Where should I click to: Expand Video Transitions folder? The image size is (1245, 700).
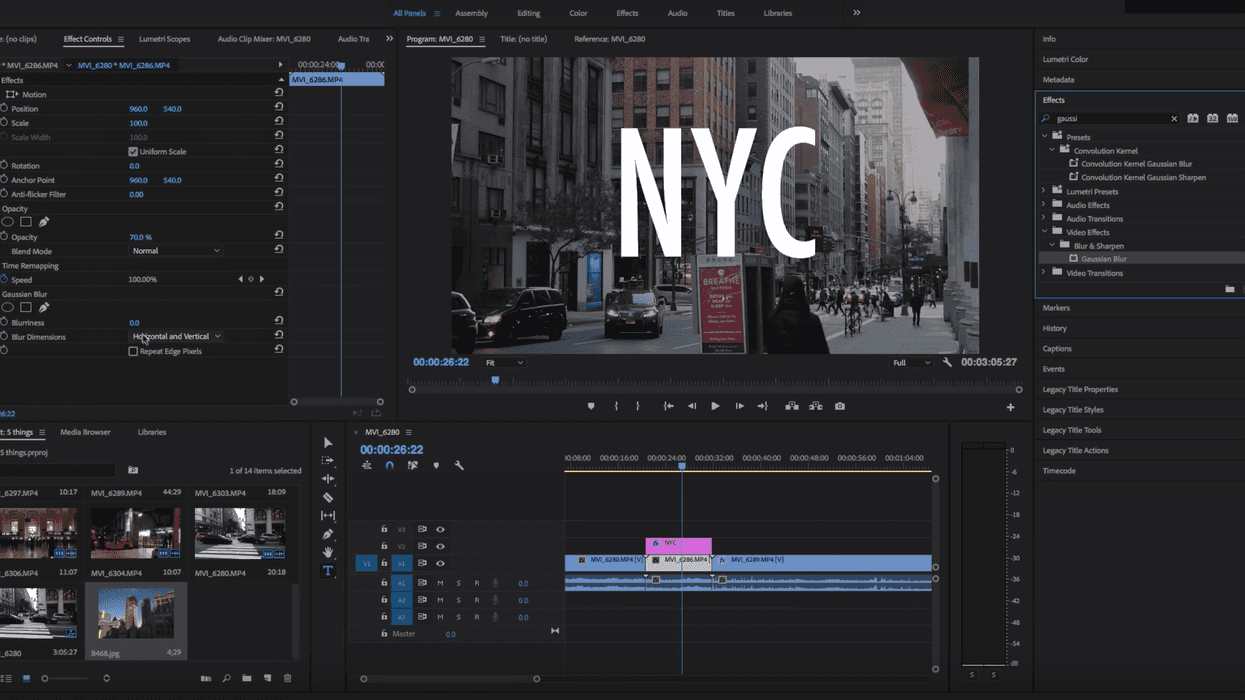tap(1044, 273)
